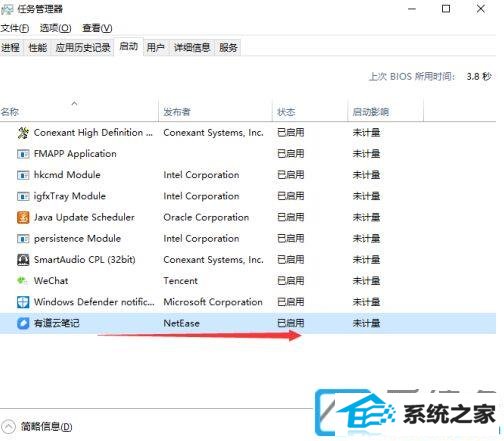Click the Conexant High Definition audio icon
This screenshot has width=504, height=441.
coord(23,133)
